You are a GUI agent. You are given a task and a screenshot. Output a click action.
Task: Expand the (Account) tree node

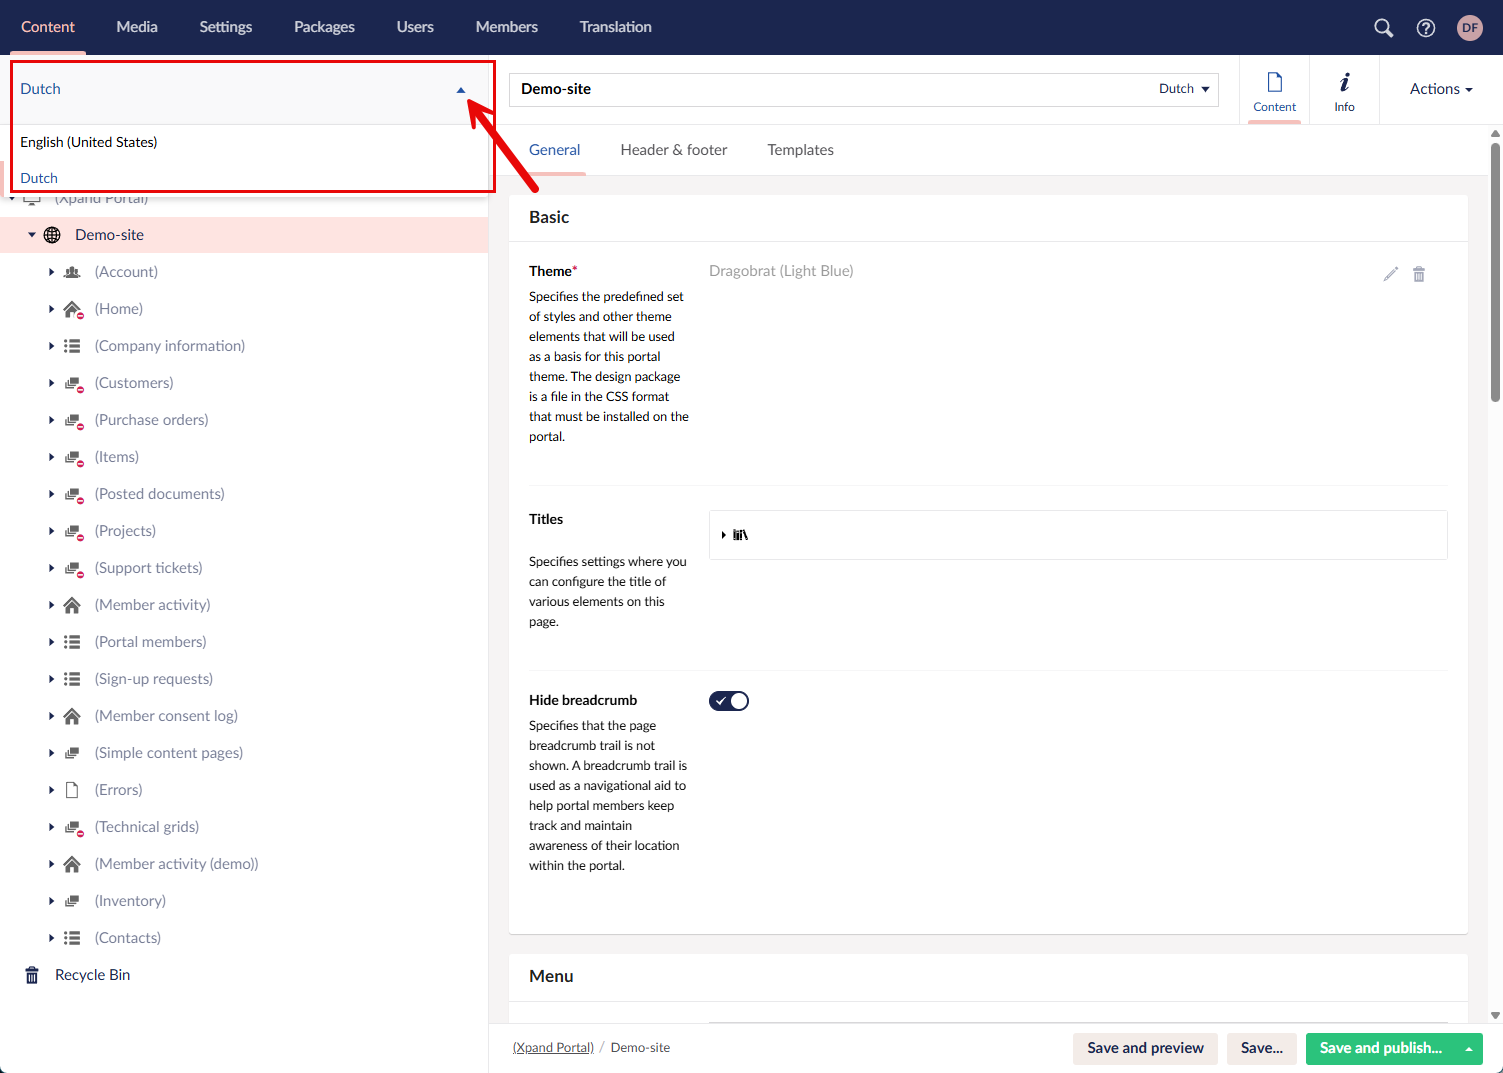(51, 272)
